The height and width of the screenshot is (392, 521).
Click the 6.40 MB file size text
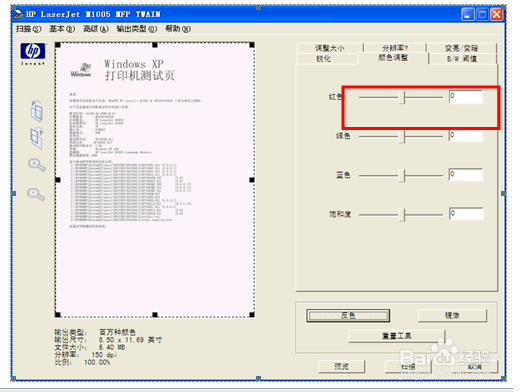pyautogui.click(x=112, y=347)
